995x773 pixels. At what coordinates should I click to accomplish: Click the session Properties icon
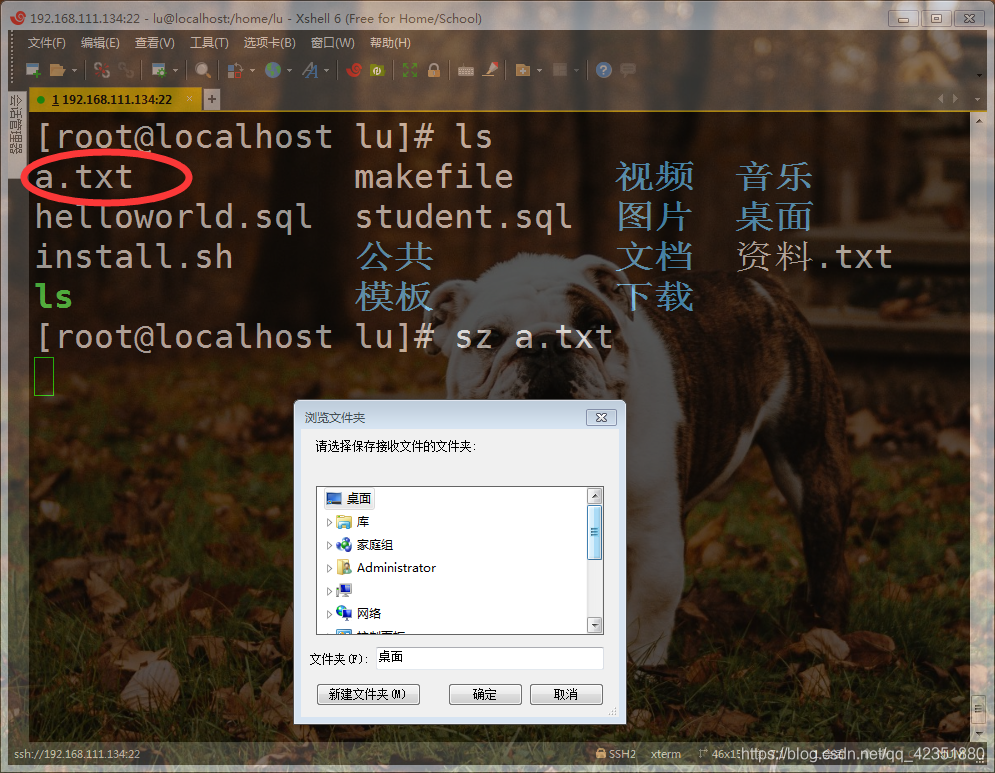click(159, 70)
